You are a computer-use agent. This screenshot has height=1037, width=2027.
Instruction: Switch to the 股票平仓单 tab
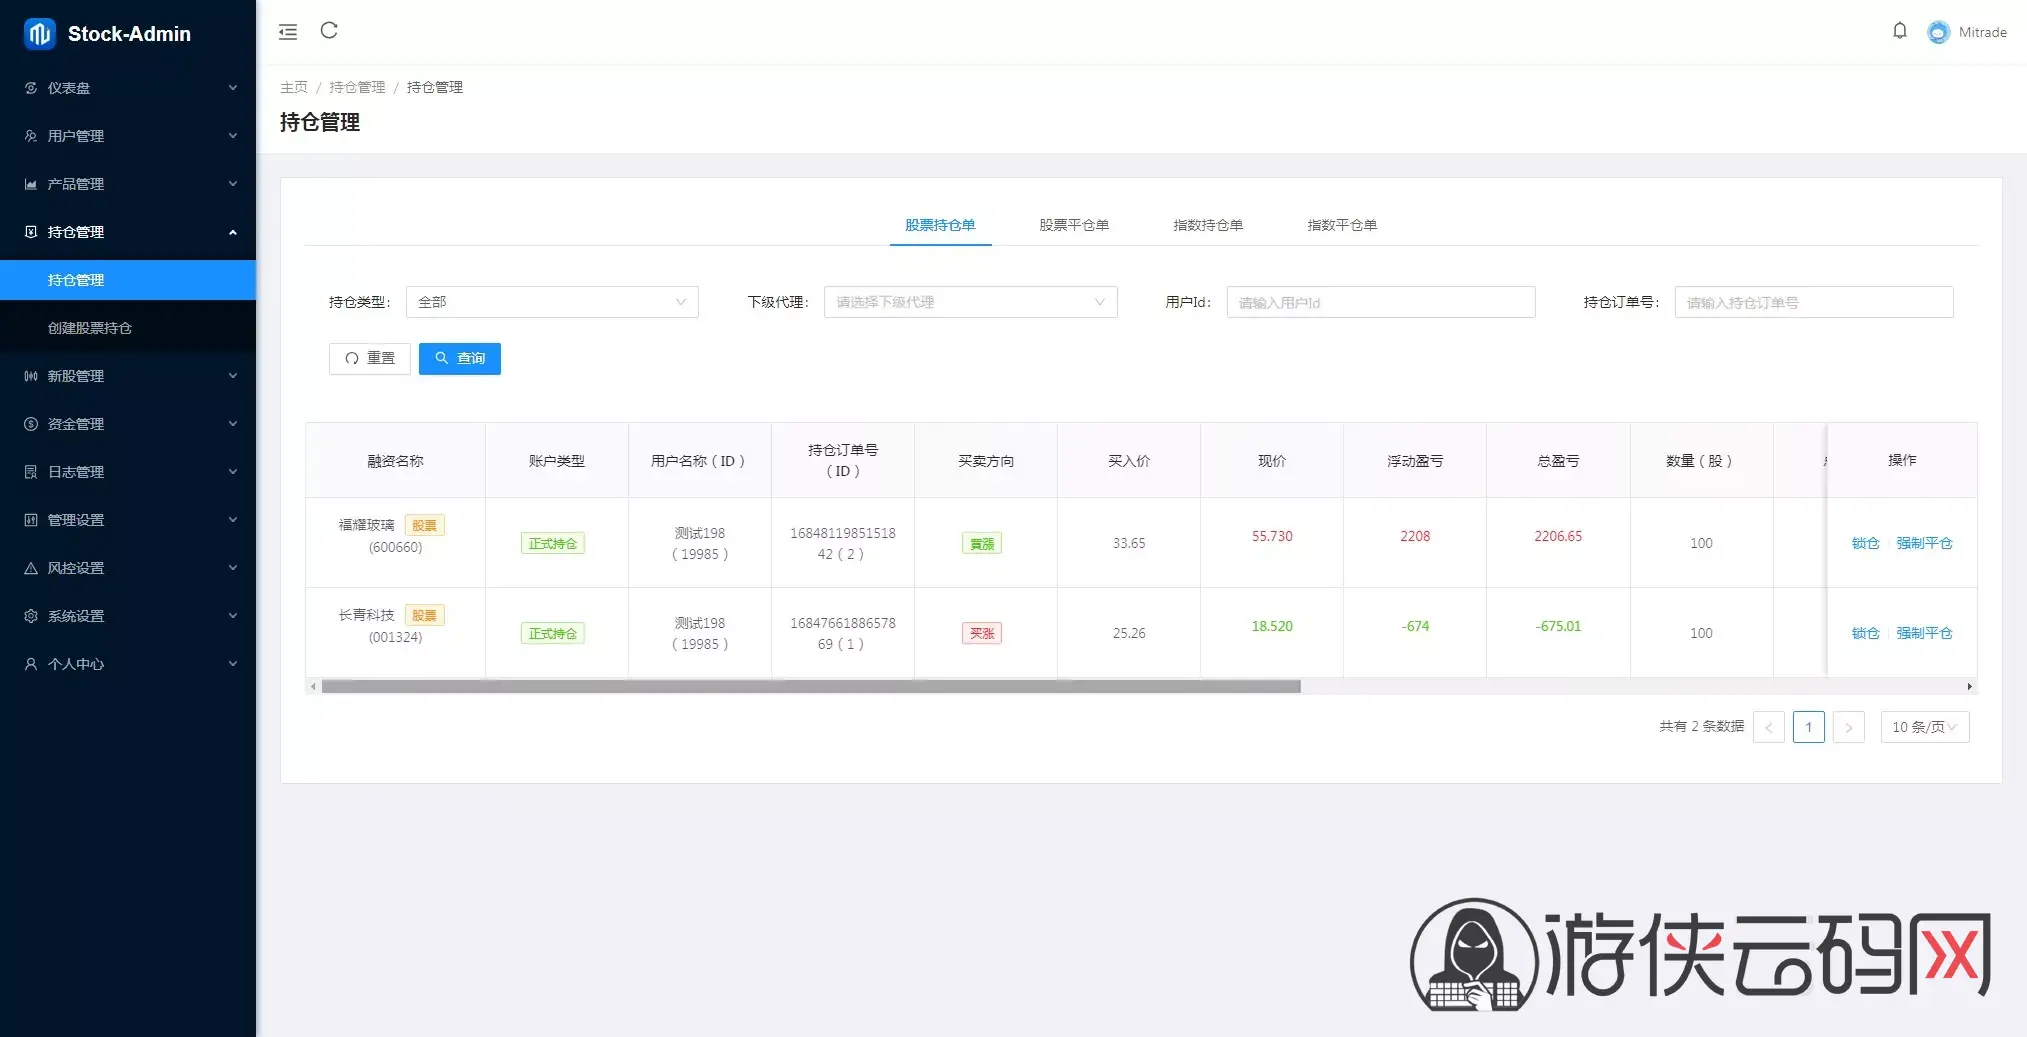1074,225
